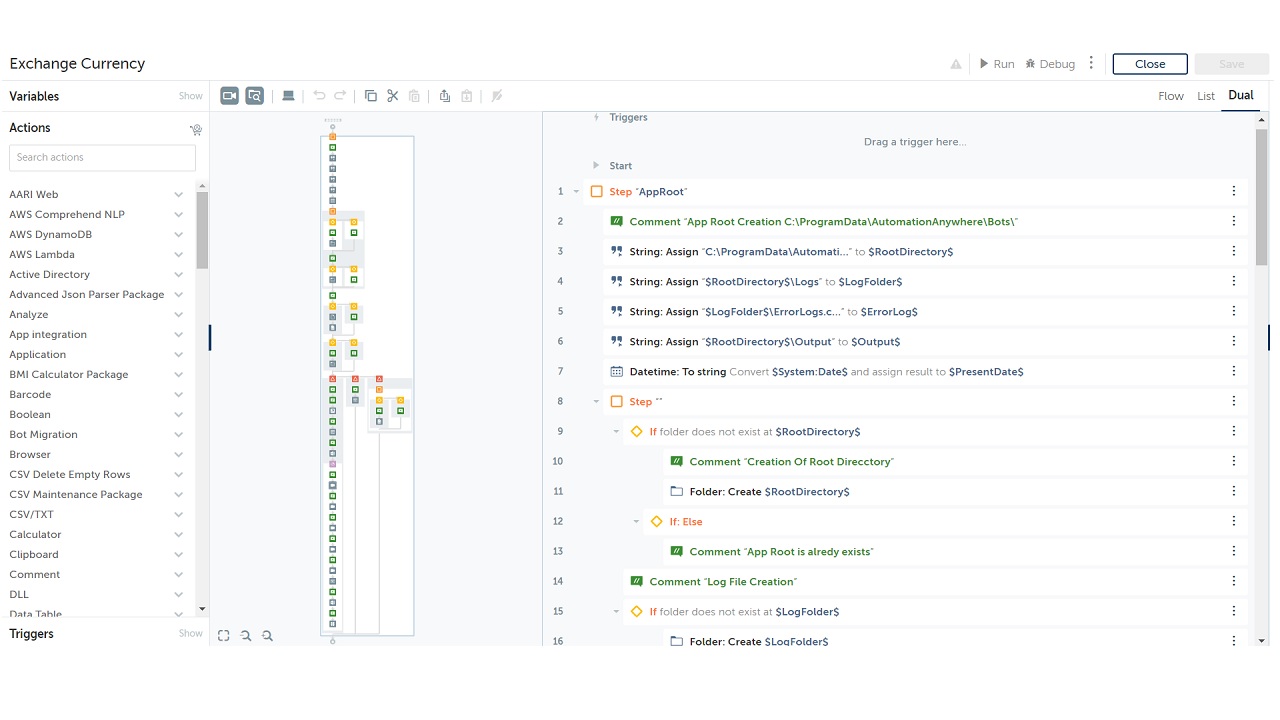Switch to the List view tab
Viewport: 1280px width, 720px height.
[1206, 96]
